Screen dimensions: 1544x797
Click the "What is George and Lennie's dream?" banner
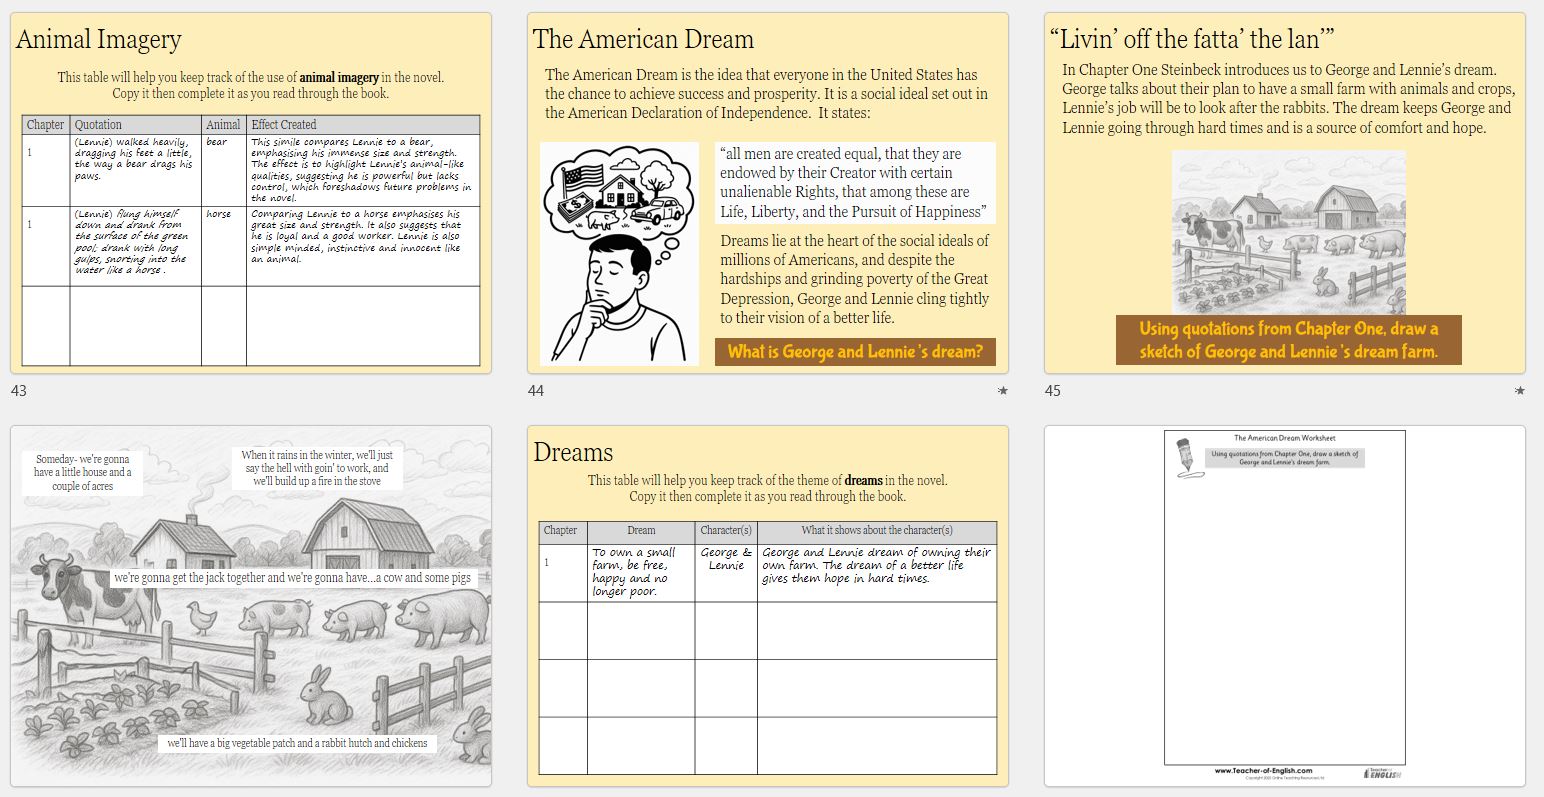click(x=855, y=351)
